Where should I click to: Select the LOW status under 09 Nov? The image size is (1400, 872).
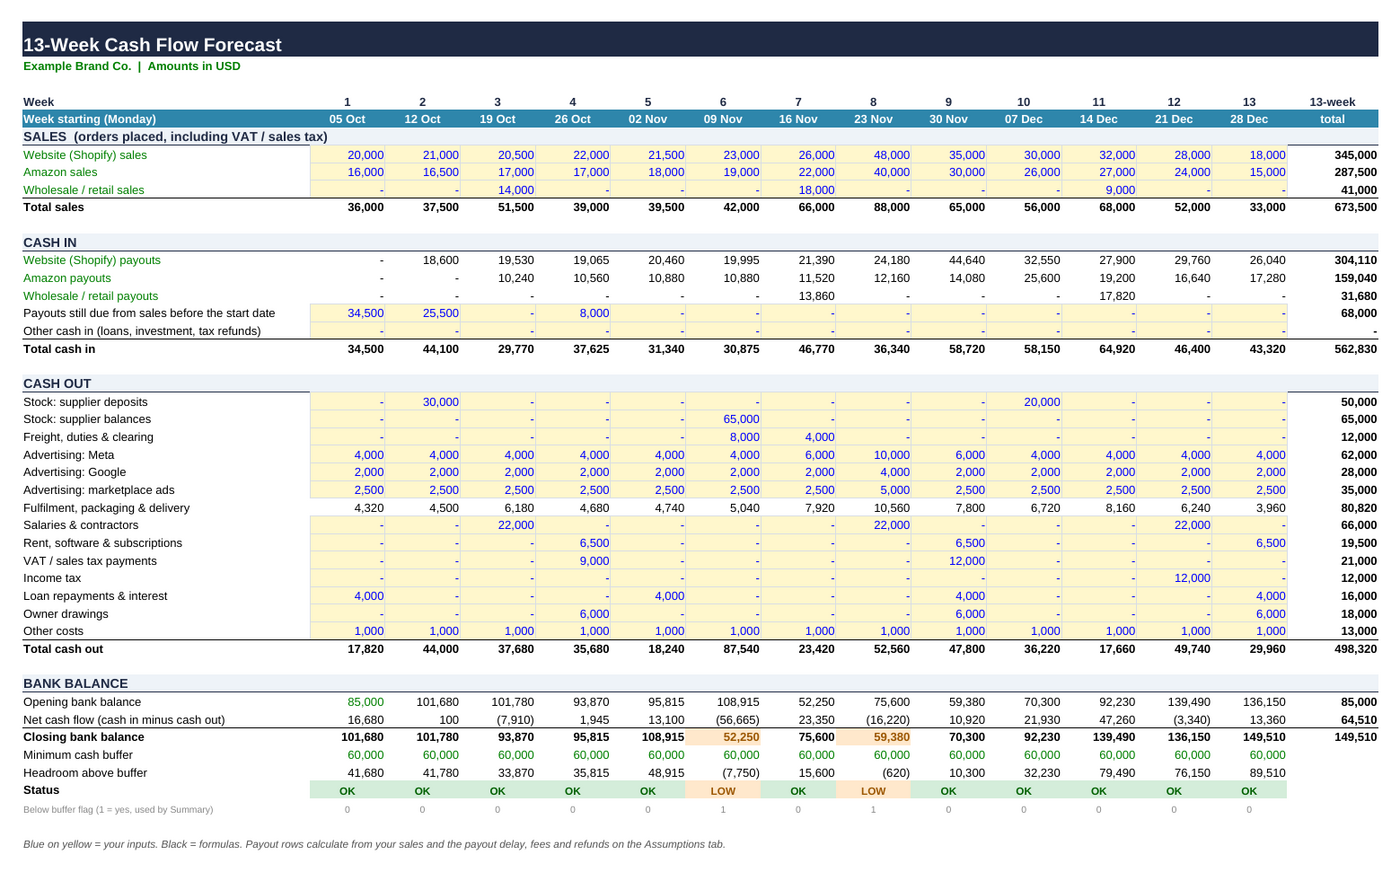(723, 791)
